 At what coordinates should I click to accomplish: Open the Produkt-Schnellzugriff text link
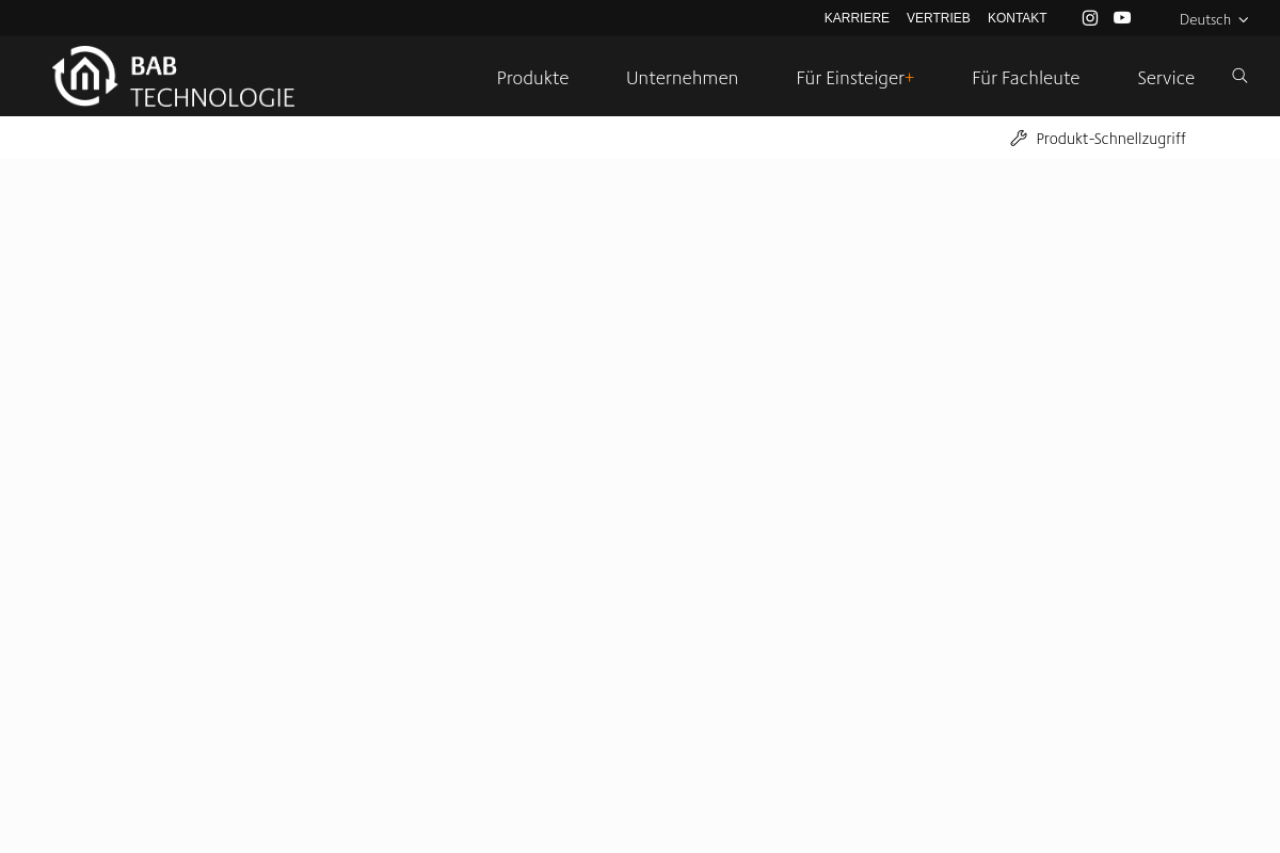click(1111, 139)
